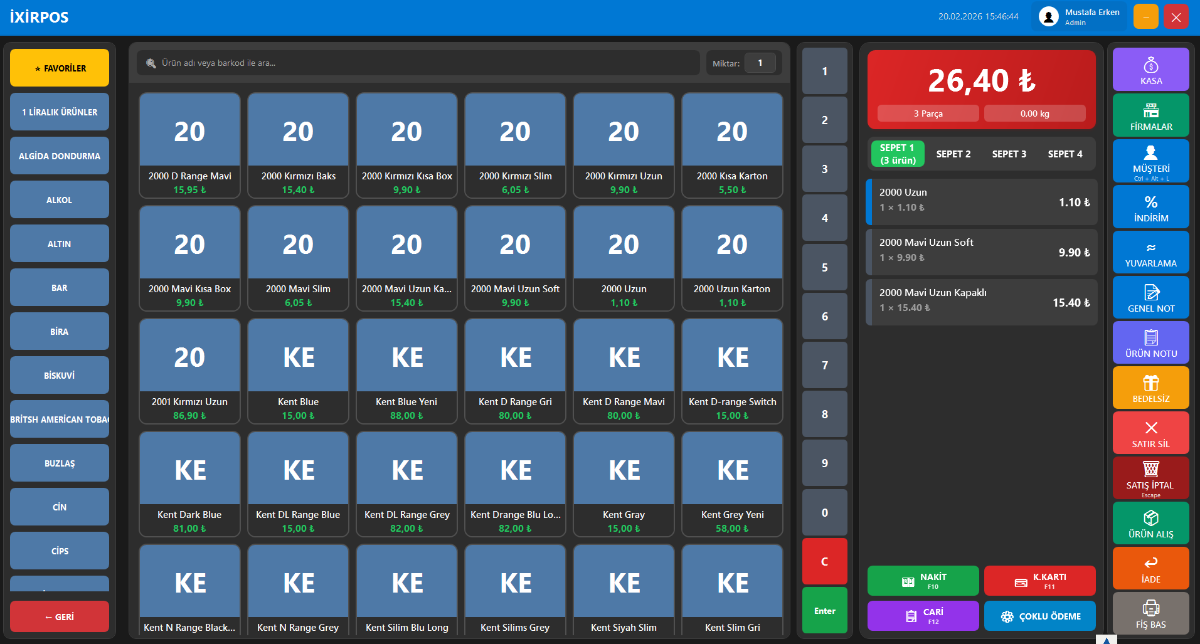Open the İADE refund function

[x=1150, y=568]
